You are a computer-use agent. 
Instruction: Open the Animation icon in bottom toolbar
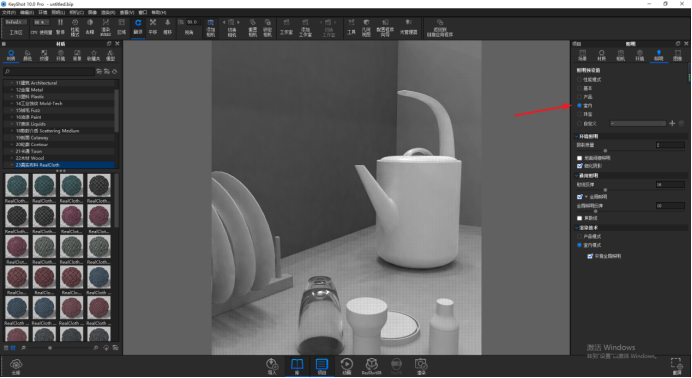(346, 364)
